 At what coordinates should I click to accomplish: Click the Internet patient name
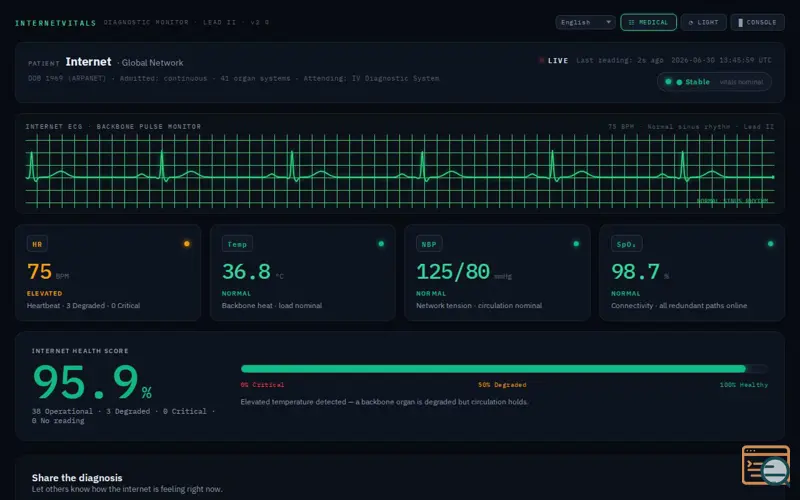88,62
